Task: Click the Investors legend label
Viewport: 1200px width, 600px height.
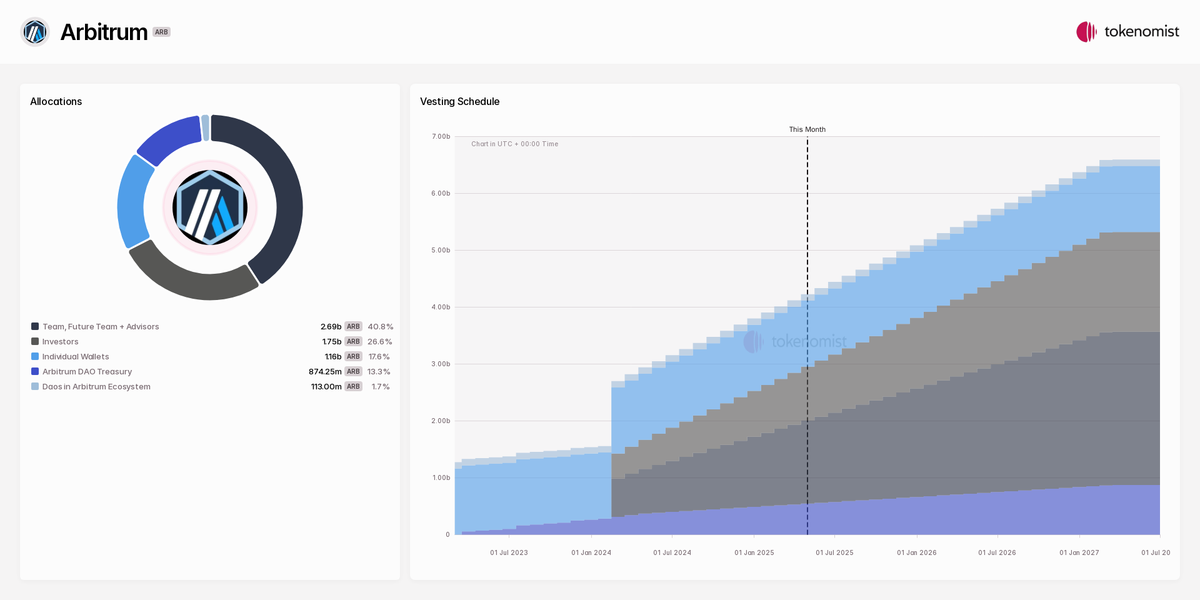Action: [x=60, y=342]
